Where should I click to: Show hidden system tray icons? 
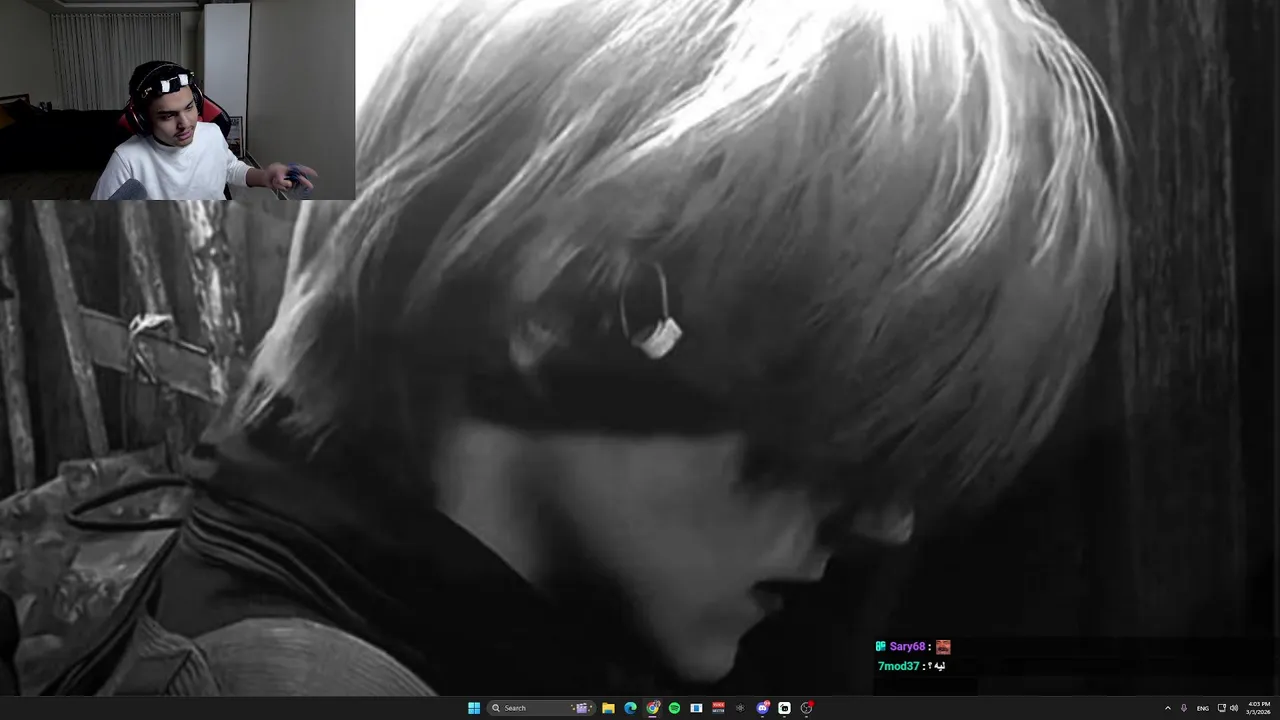point(1168,708)
